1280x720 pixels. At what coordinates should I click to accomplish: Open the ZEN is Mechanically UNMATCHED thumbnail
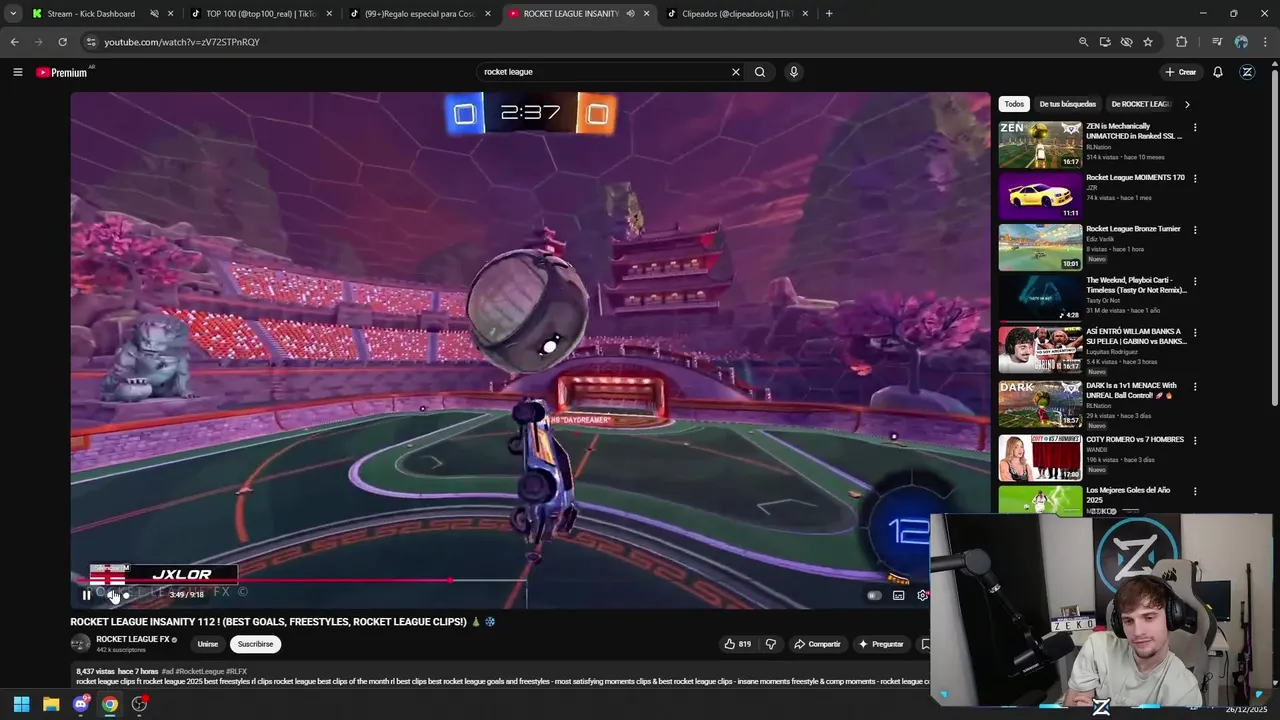pos(1040,144)
